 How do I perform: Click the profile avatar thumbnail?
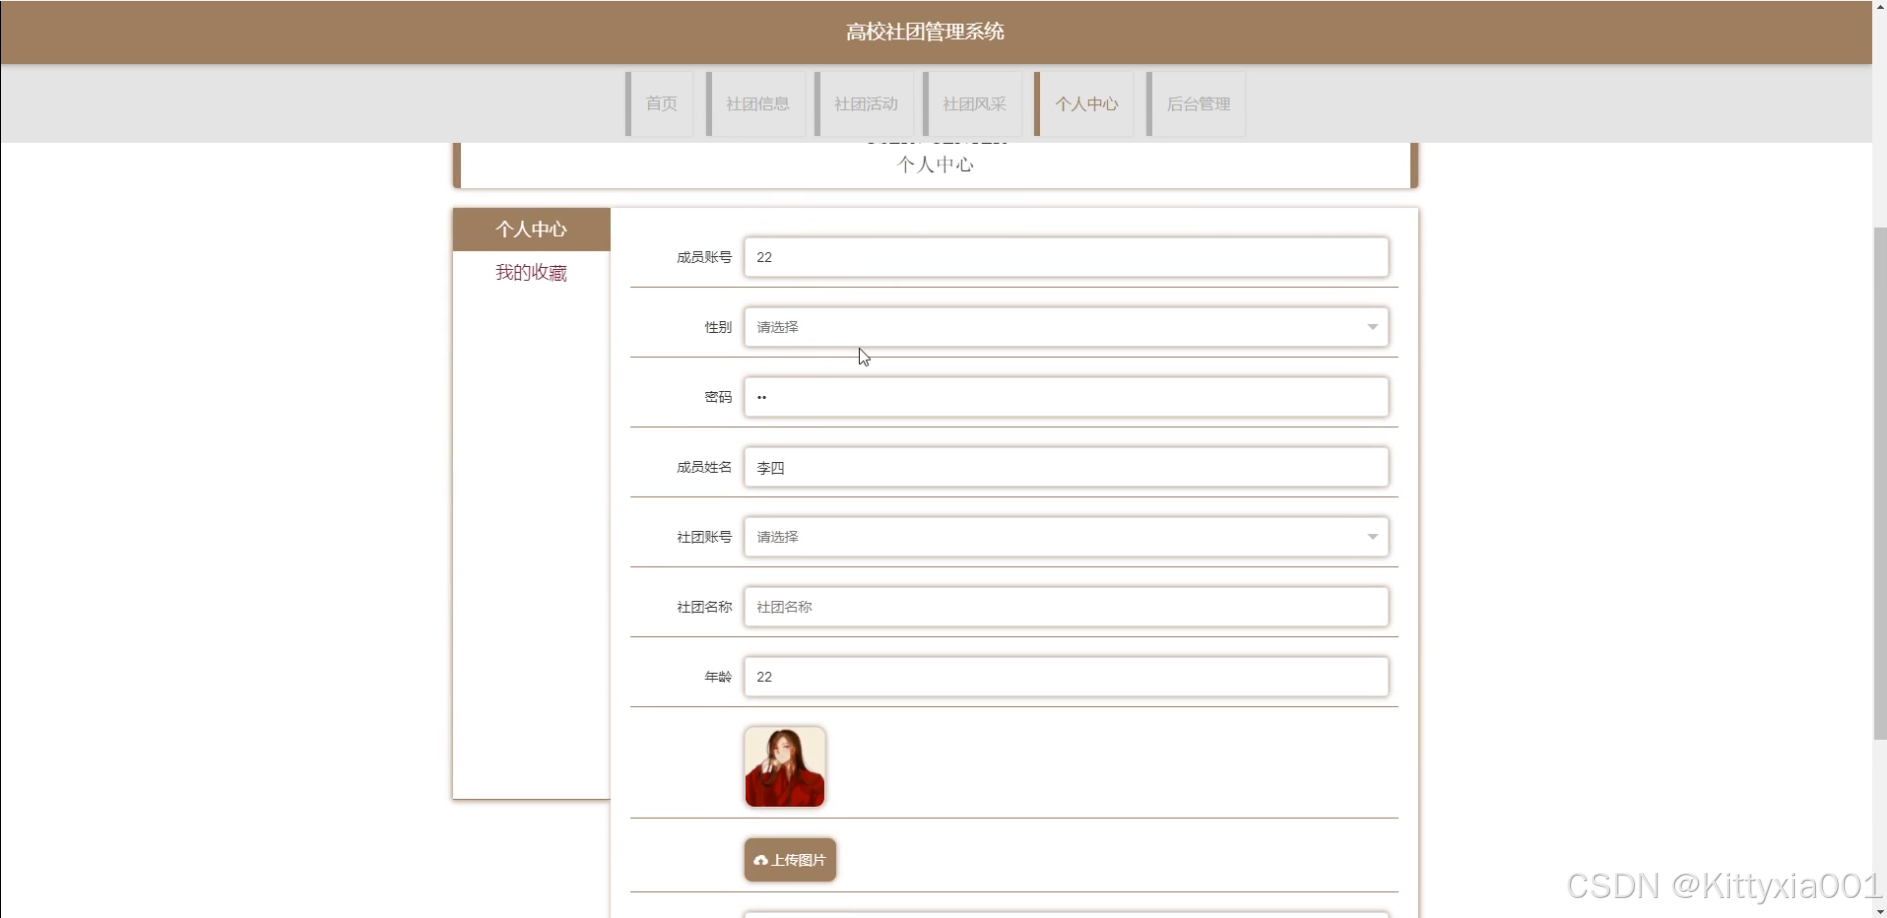pos(785,767)
